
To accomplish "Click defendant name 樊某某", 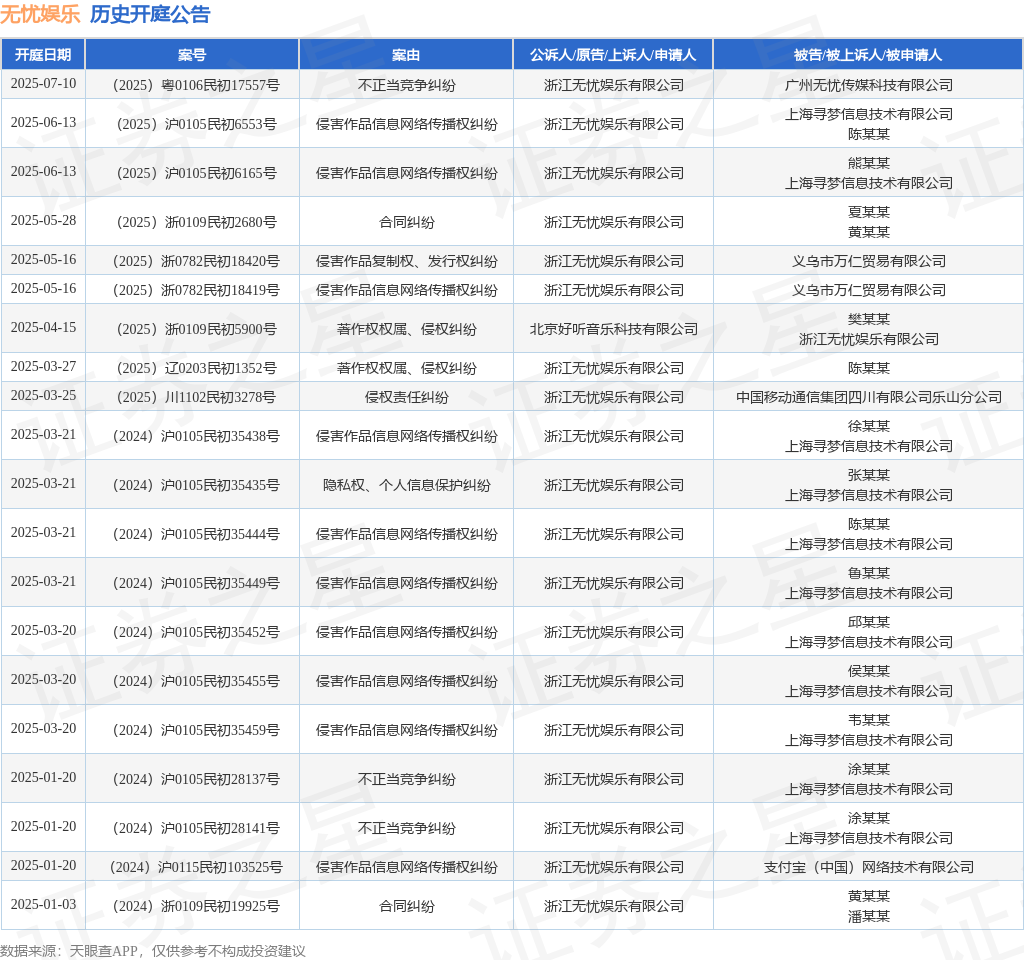I will [869, 319].
